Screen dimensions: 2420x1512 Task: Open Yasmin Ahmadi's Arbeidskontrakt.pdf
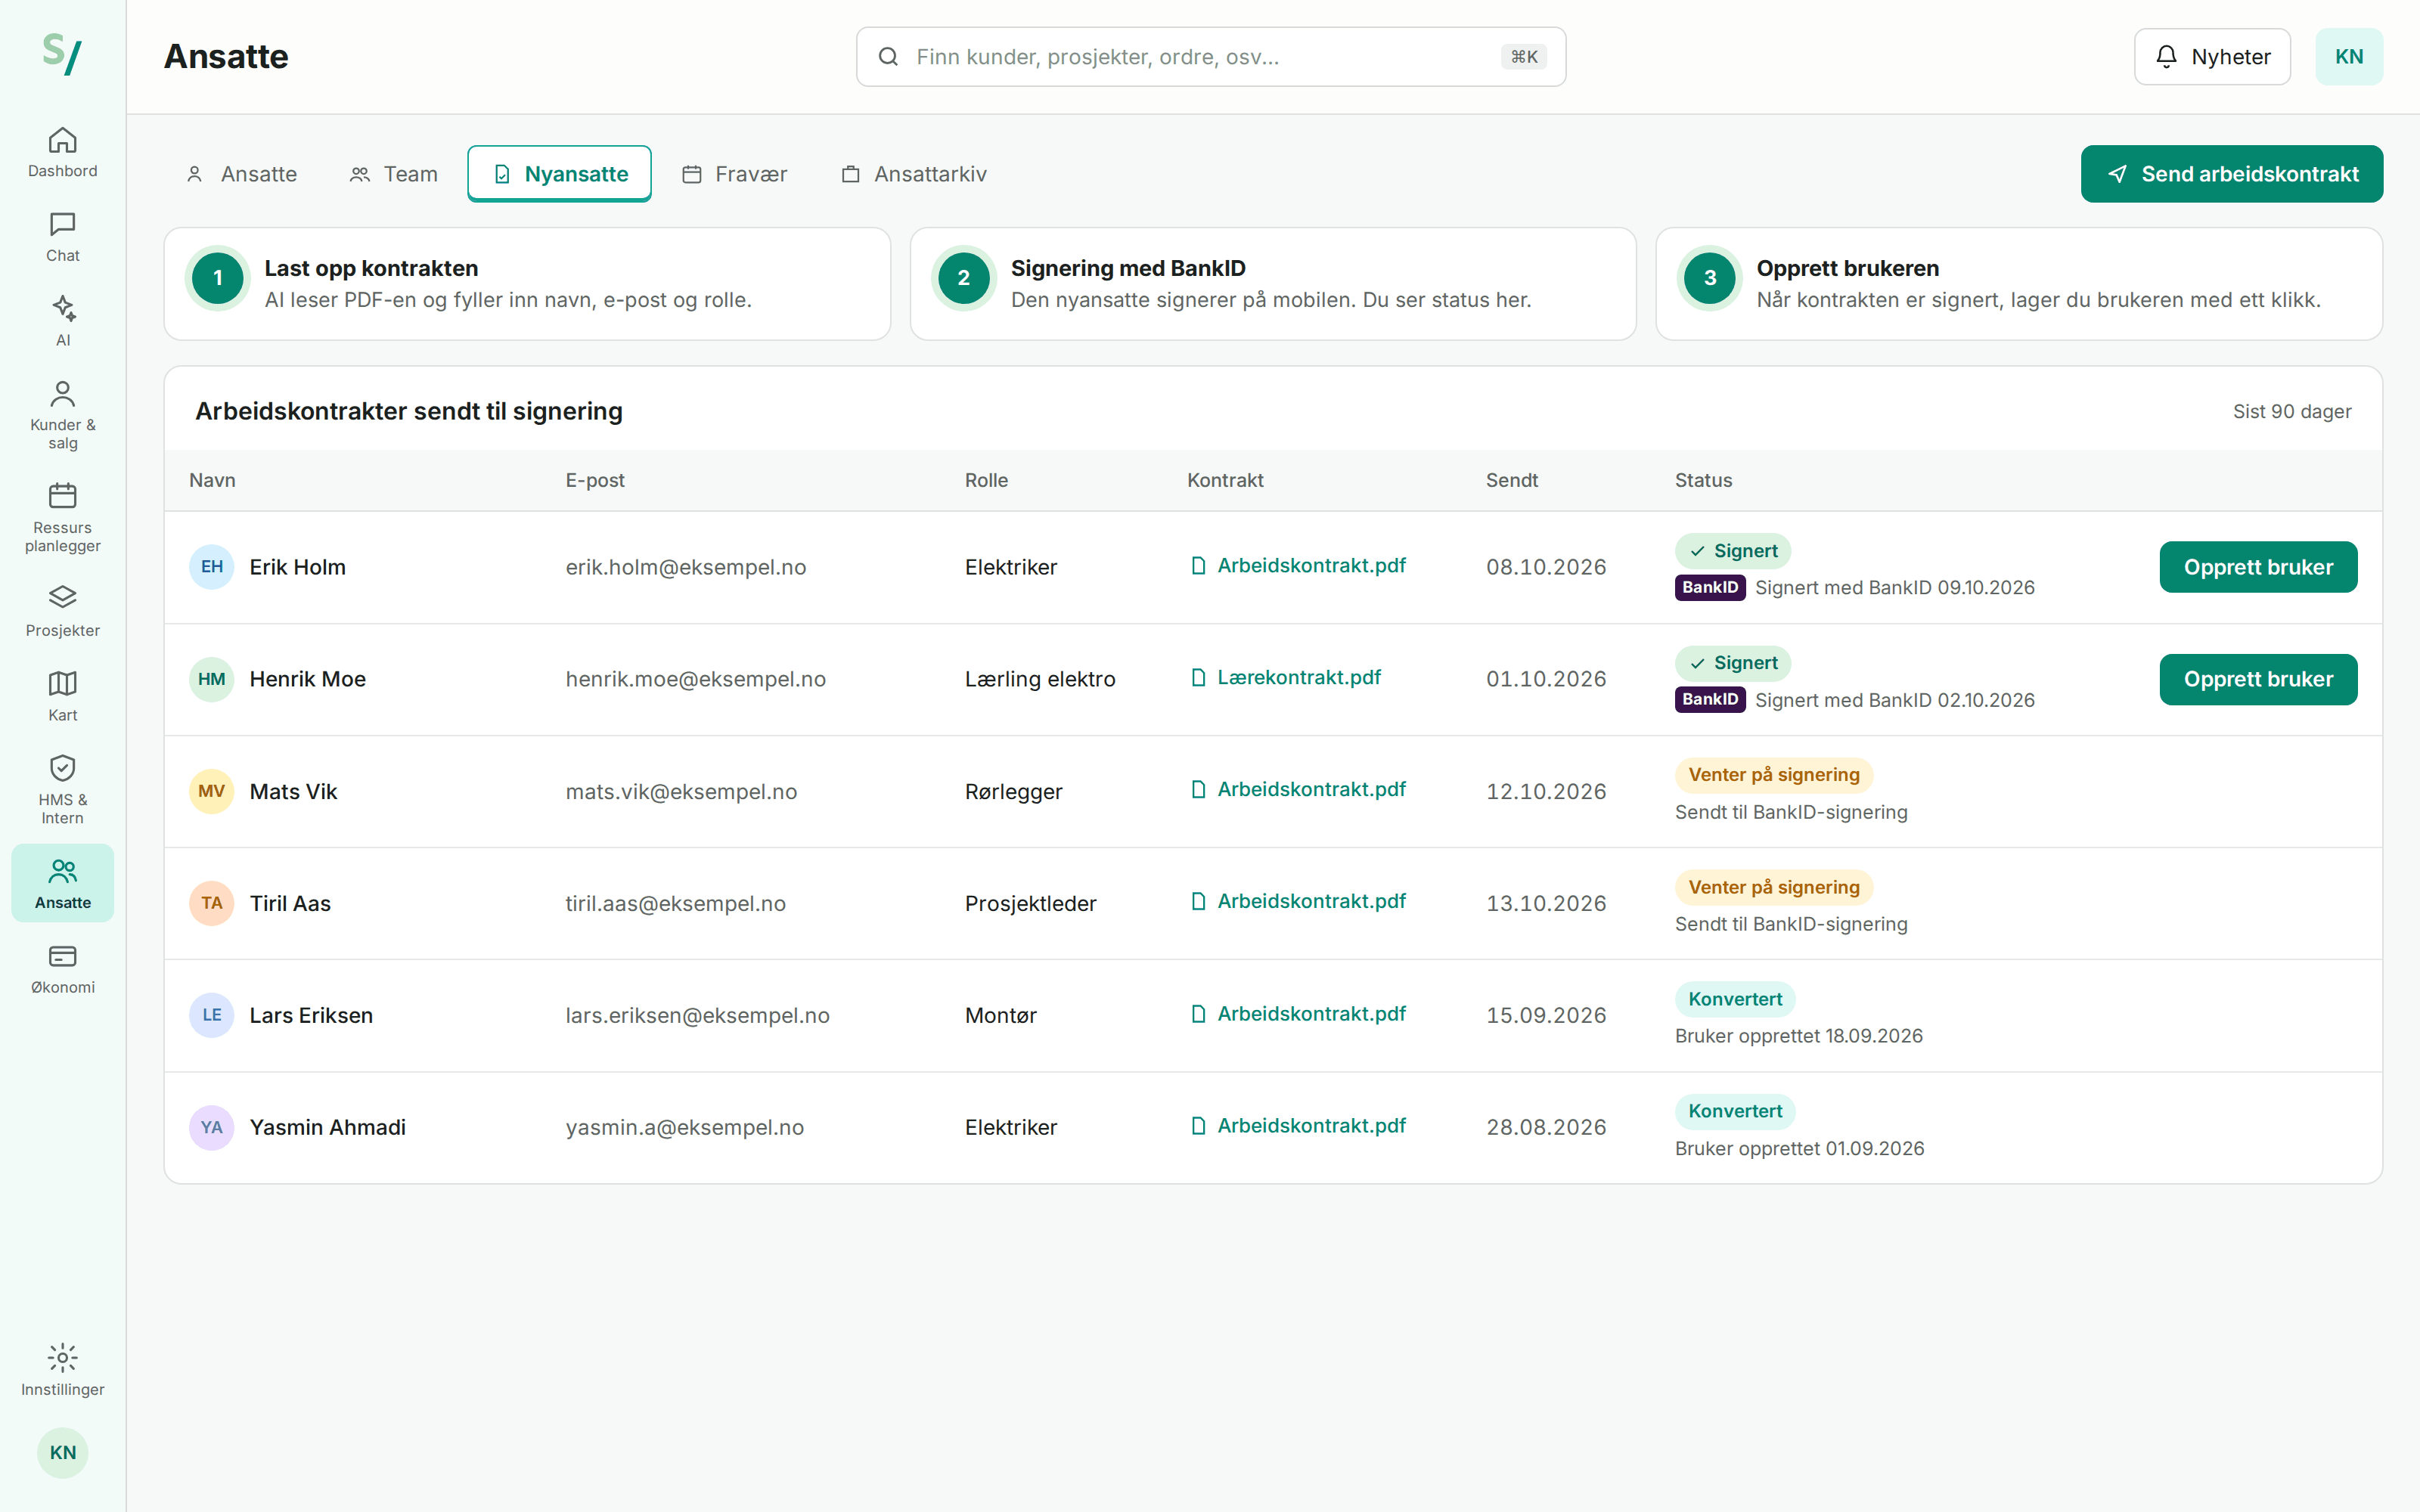(x=1298, y=1125)
